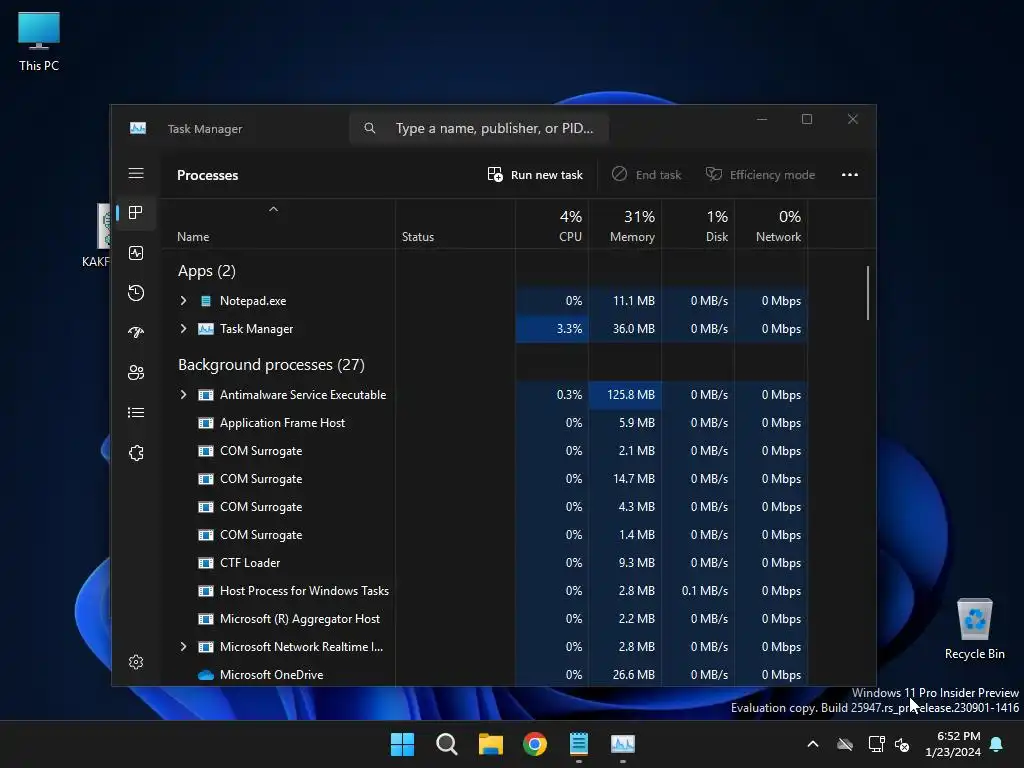Open the Task Manager hamburger navigation menu
Viewport: 1024px width, 768px height.
[x=136, y=173]
